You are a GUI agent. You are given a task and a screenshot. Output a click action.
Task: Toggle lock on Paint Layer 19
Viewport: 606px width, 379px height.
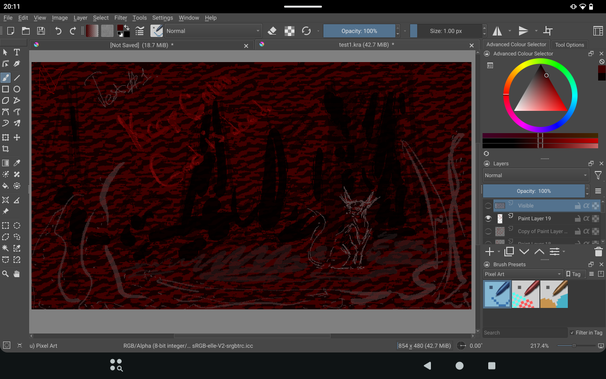(578, 219)
